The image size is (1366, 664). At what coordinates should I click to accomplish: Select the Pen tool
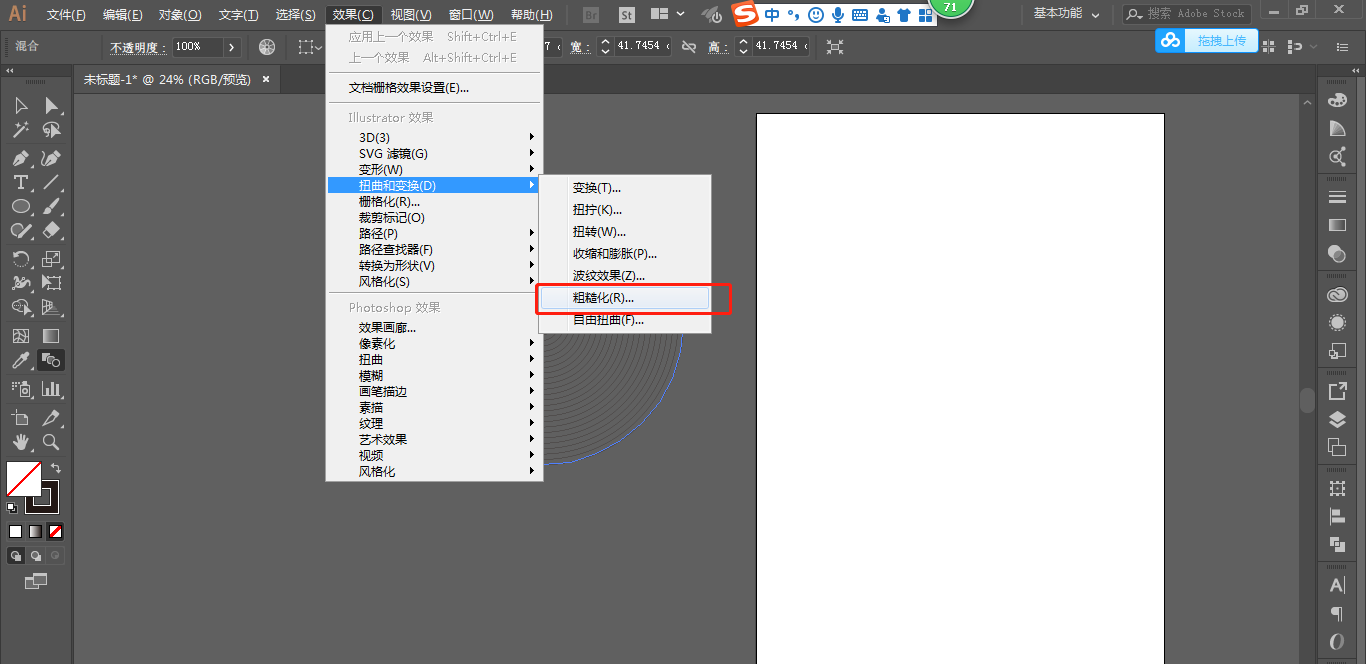[x=20, y=158]
